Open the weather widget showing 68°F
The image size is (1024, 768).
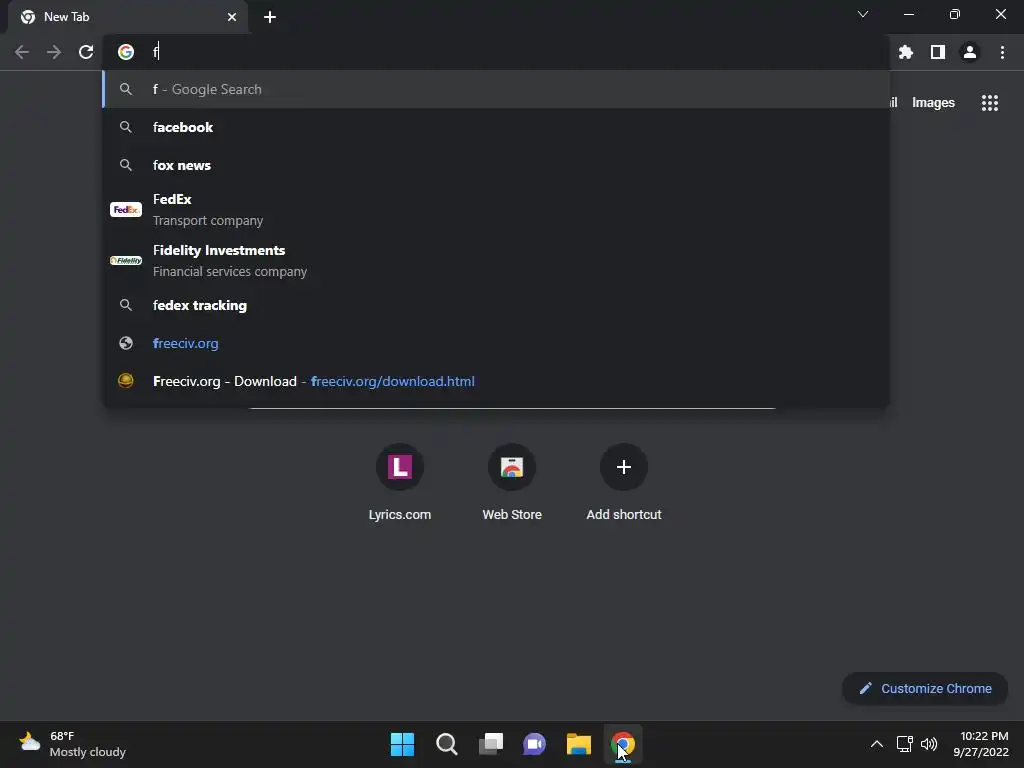(72, 744)
